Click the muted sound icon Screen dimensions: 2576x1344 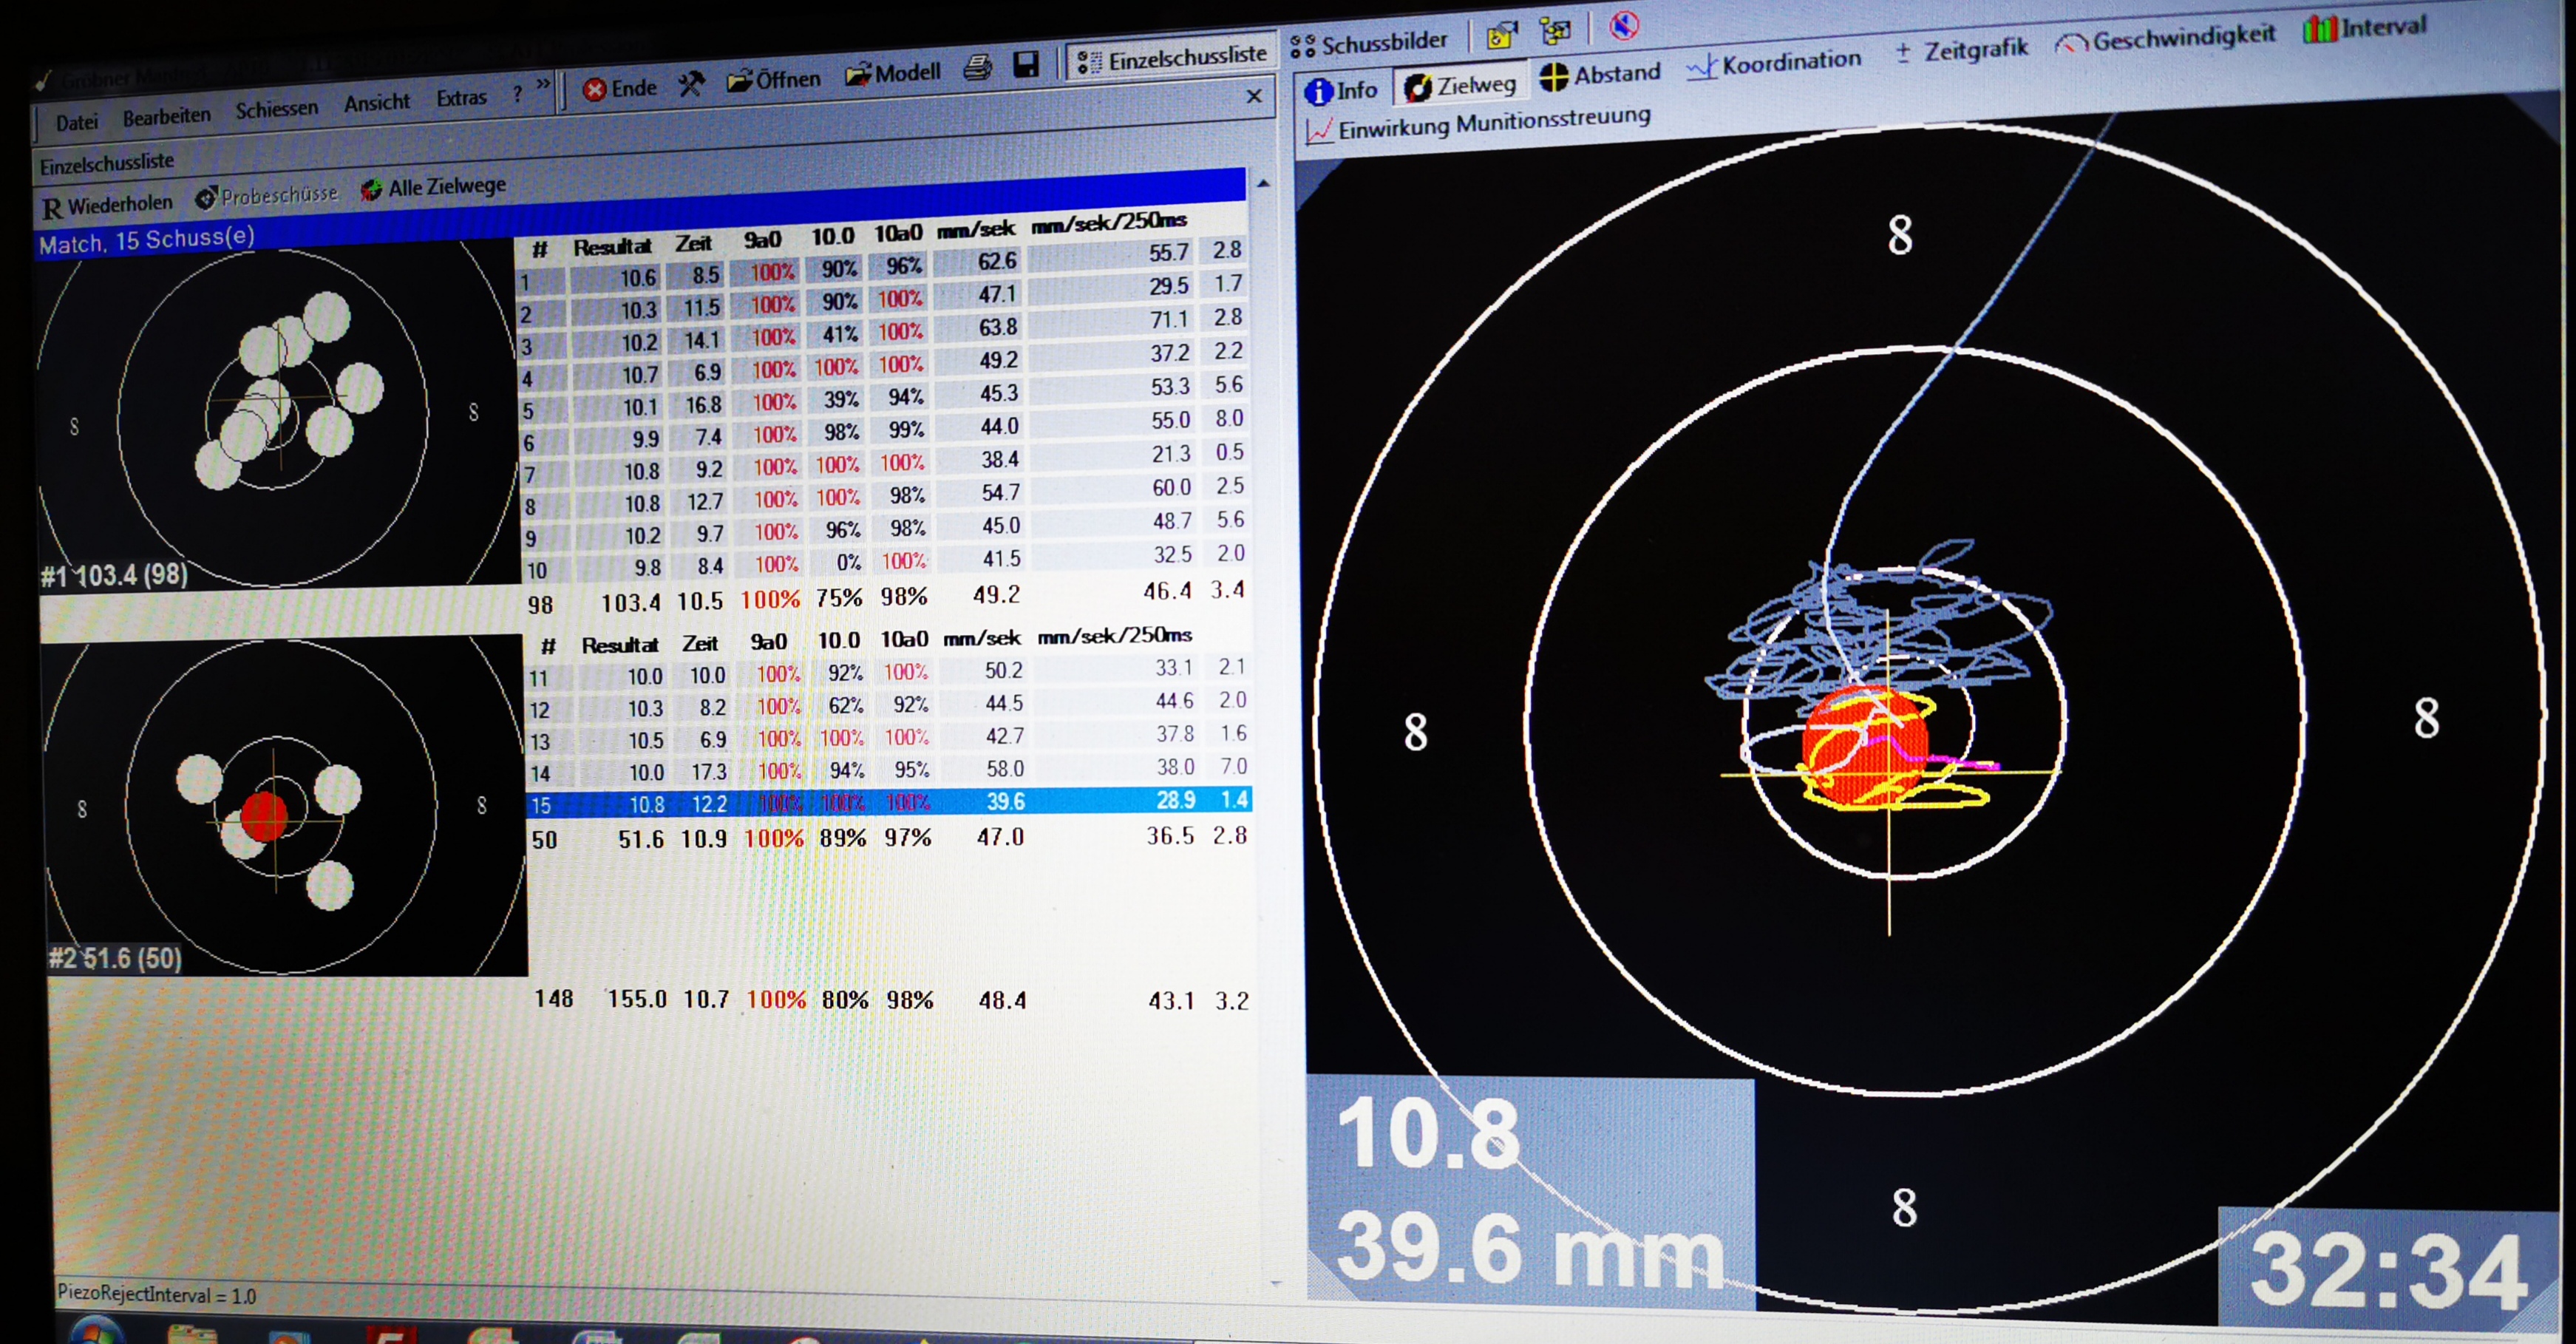[x=1624, y=25]
